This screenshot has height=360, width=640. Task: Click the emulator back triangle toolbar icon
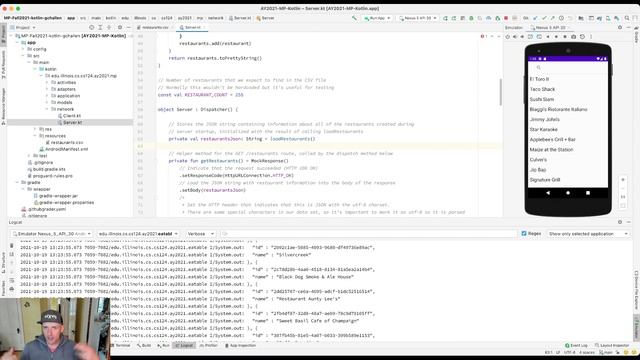[x=548, y=37]
